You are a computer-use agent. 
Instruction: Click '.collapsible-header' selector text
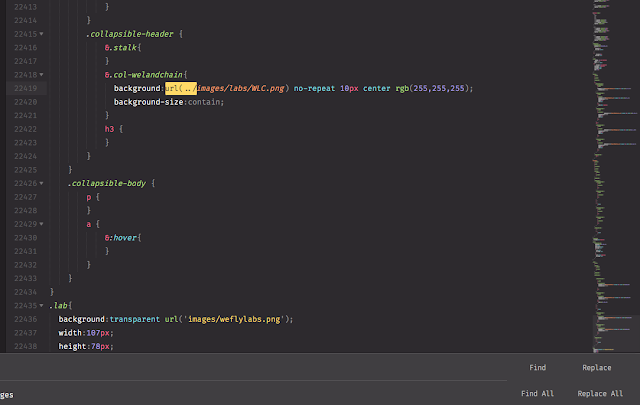pyautogui.click(x=129, y=34)
